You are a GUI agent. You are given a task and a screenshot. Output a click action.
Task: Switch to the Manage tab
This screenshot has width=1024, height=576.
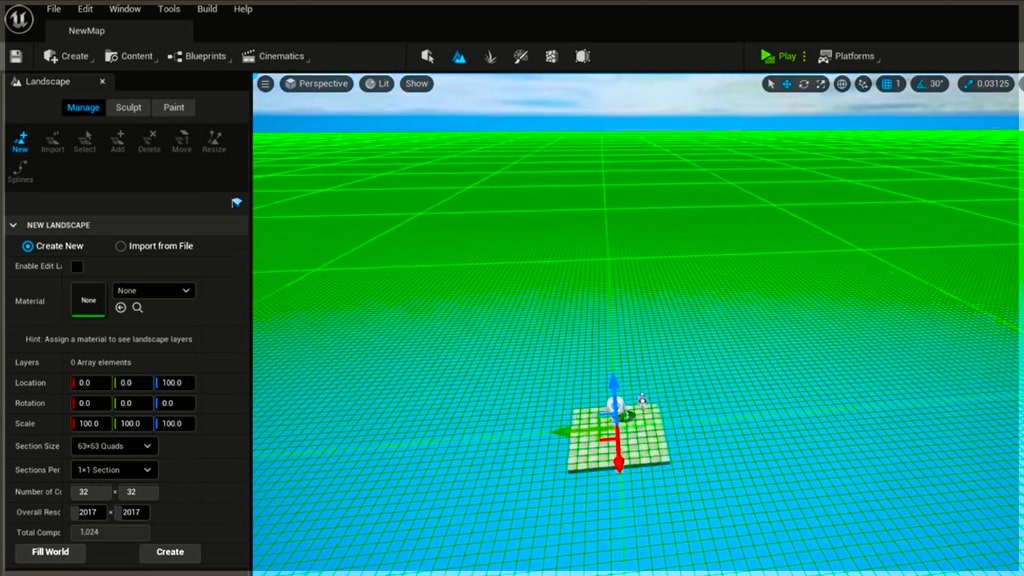pyautogui.click(x=83, y=108)
